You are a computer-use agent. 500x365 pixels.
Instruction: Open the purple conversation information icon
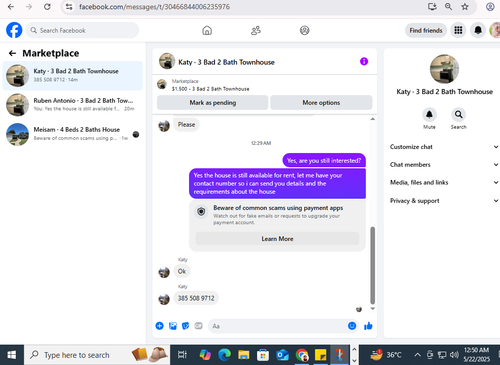(x=364, y=61)
